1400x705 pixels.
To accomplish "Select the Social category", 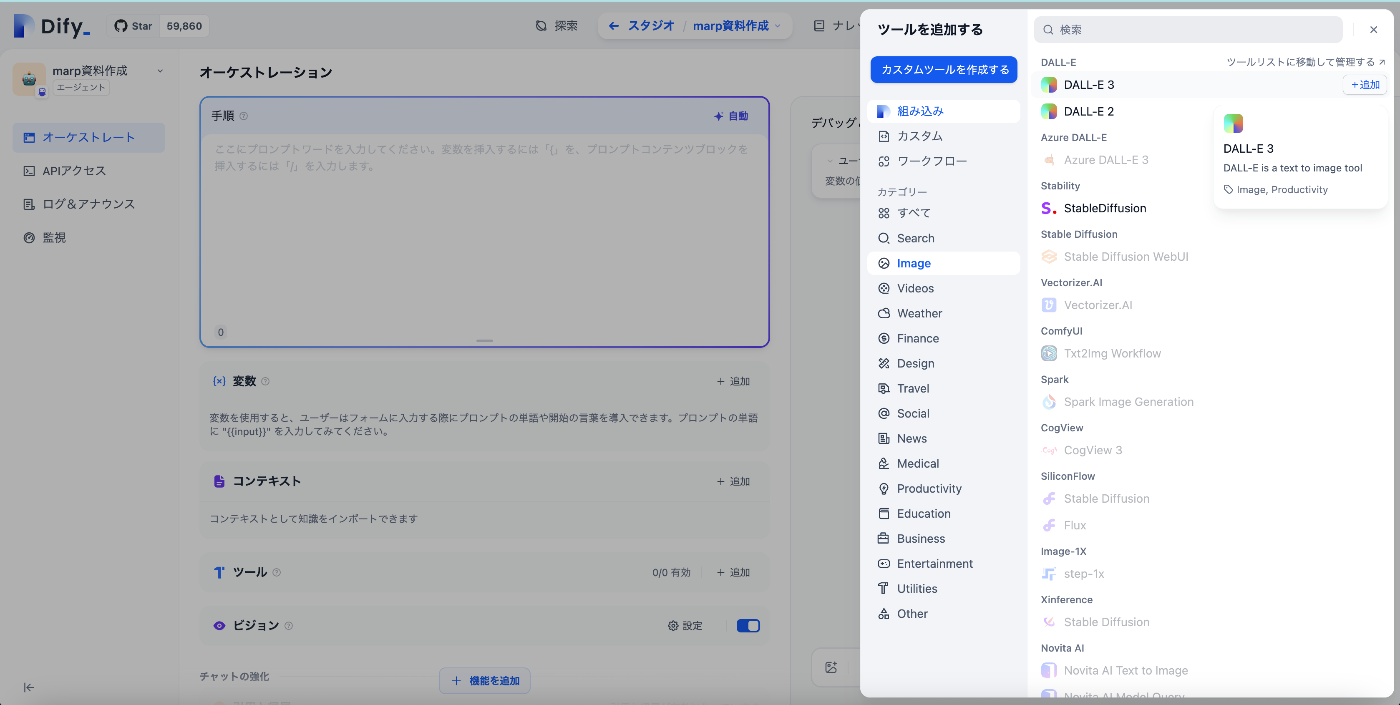I will pyautogui.click(x=943, y=413).
